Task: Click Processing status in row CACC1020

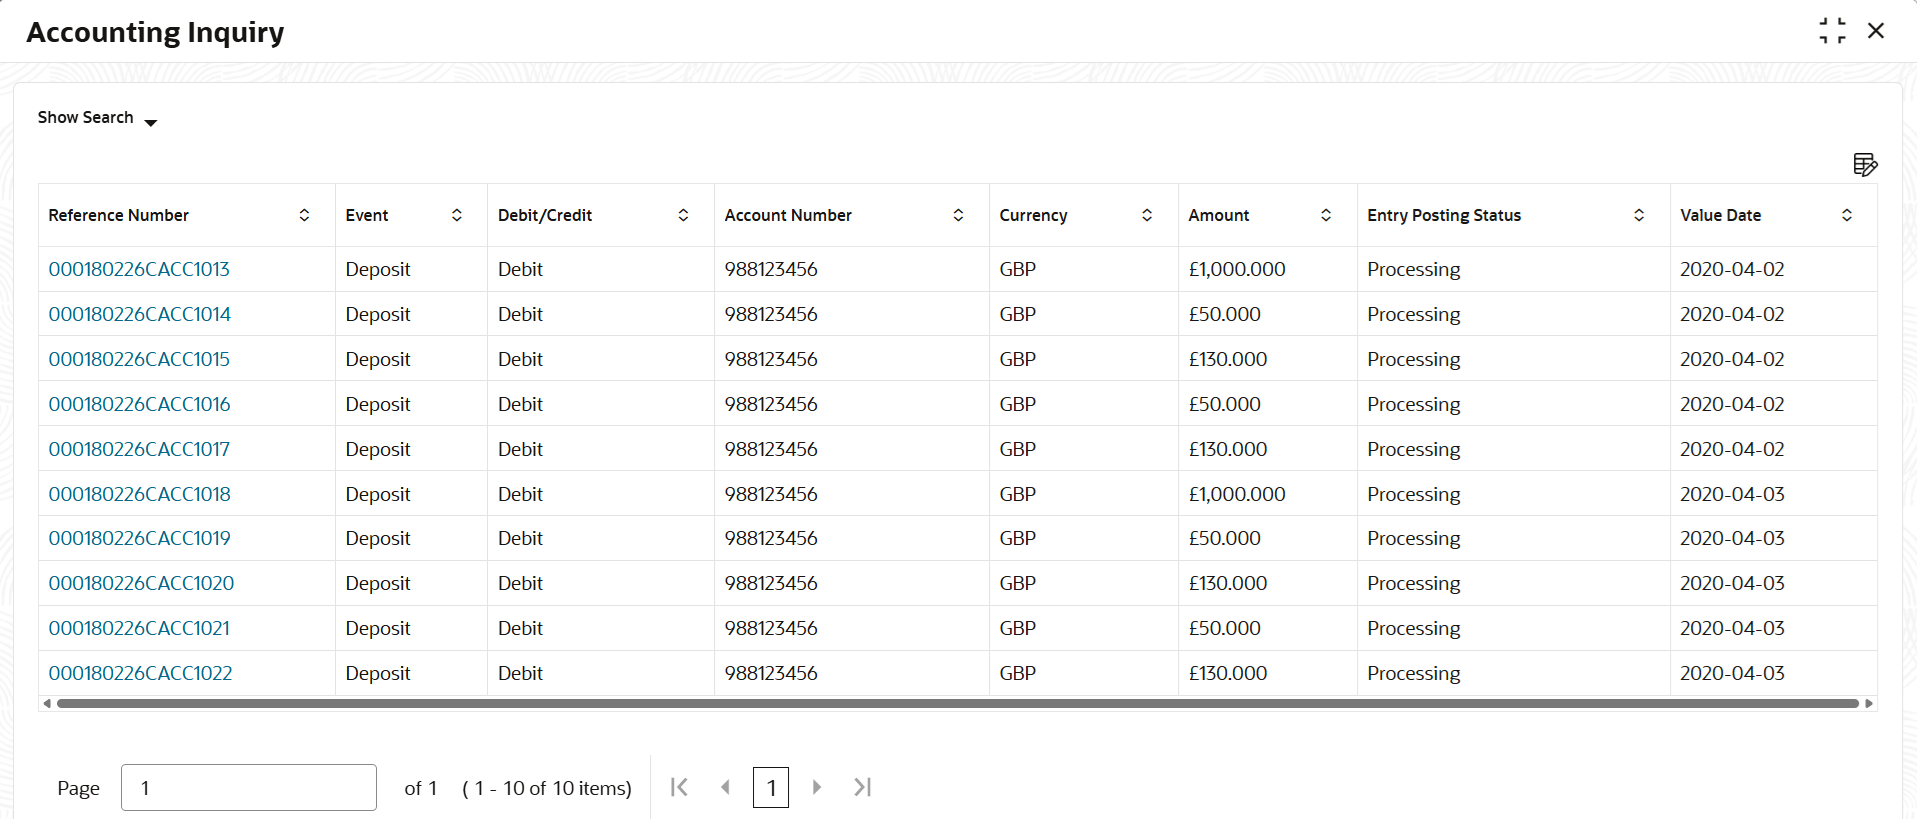Action: [1413, 583]
